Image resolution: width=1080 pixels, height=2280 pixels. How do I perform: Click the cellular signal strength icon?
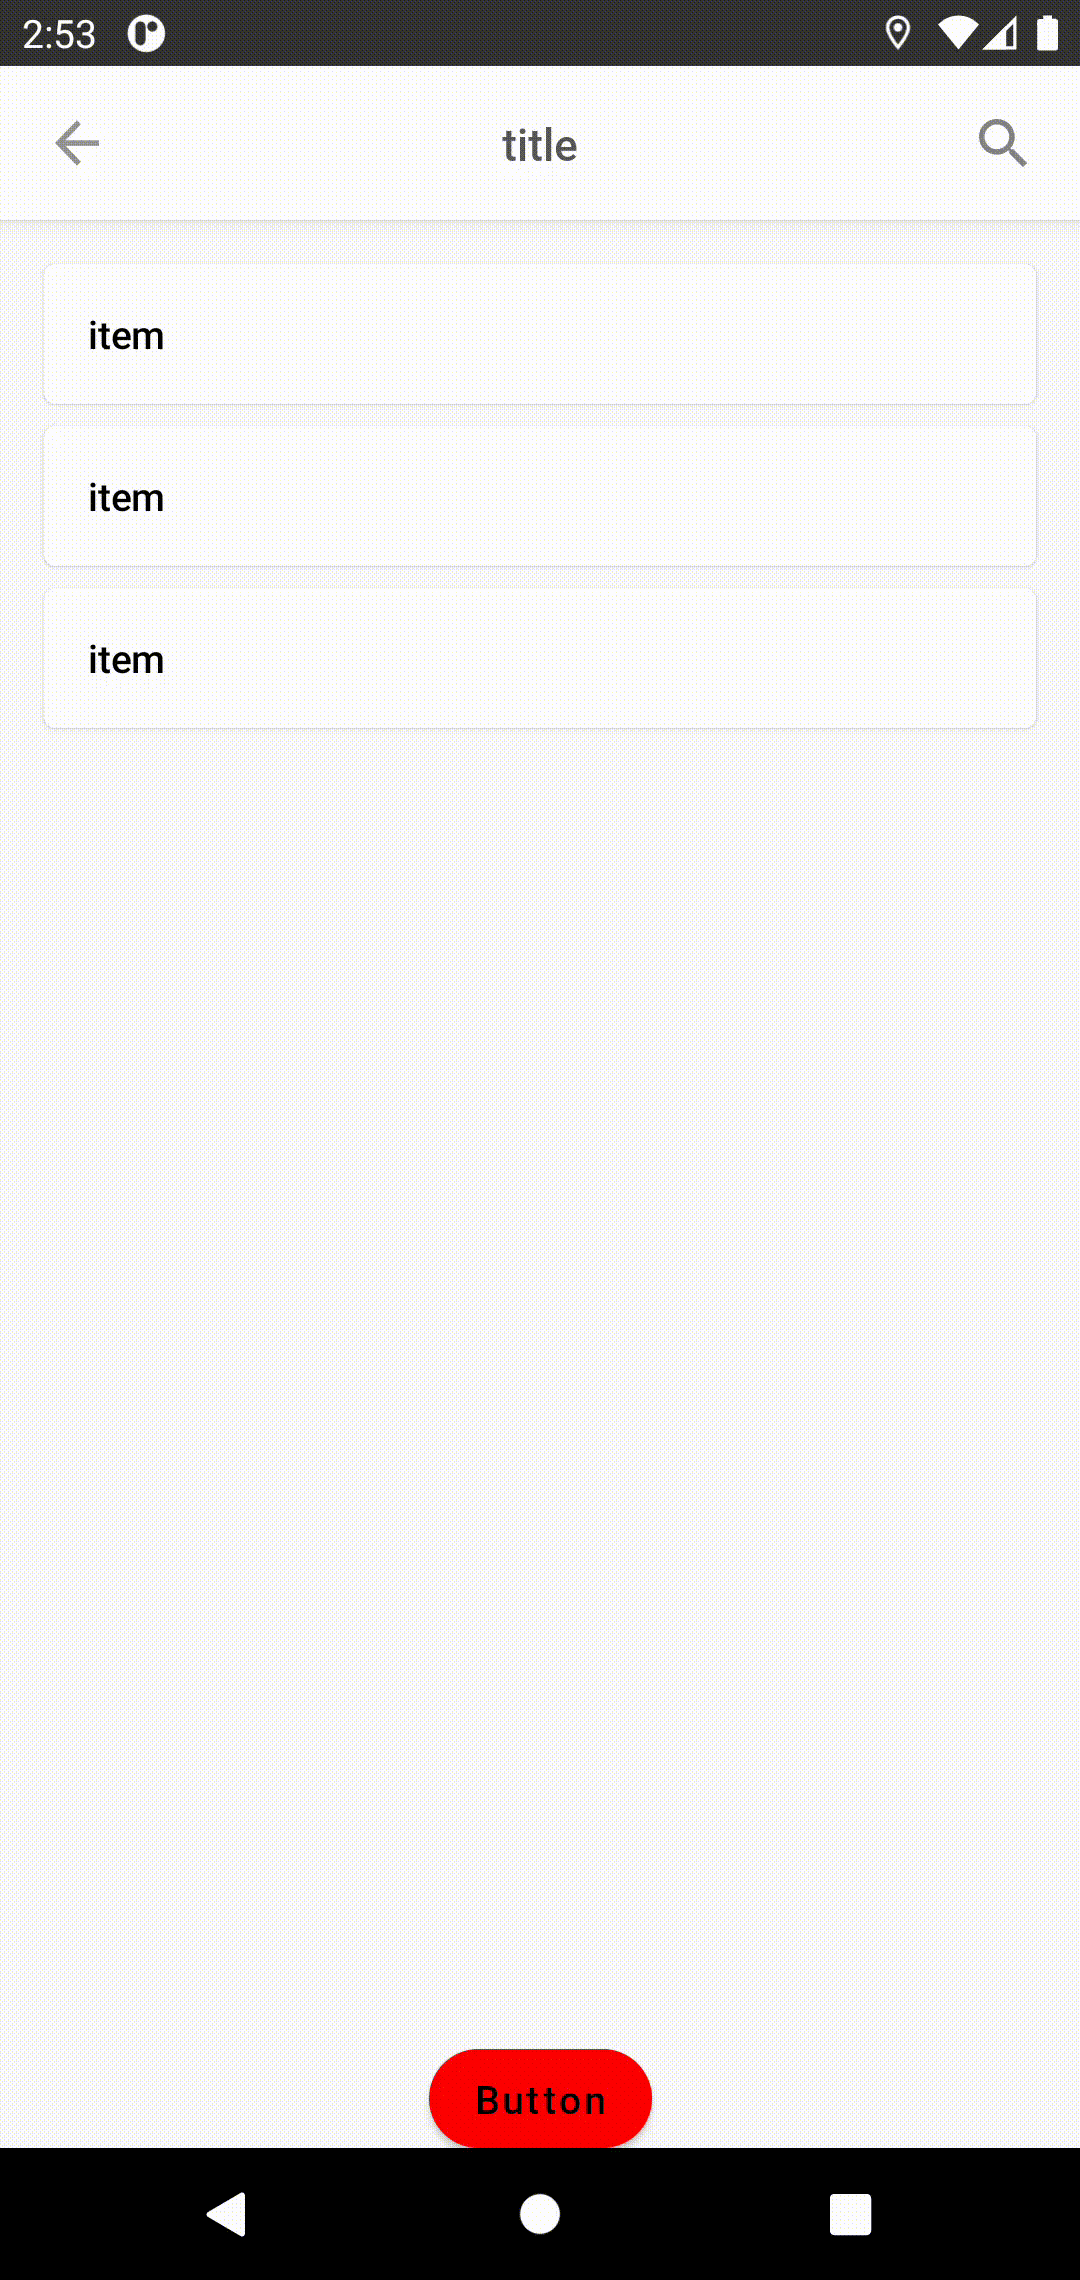tap(1001, 33)
